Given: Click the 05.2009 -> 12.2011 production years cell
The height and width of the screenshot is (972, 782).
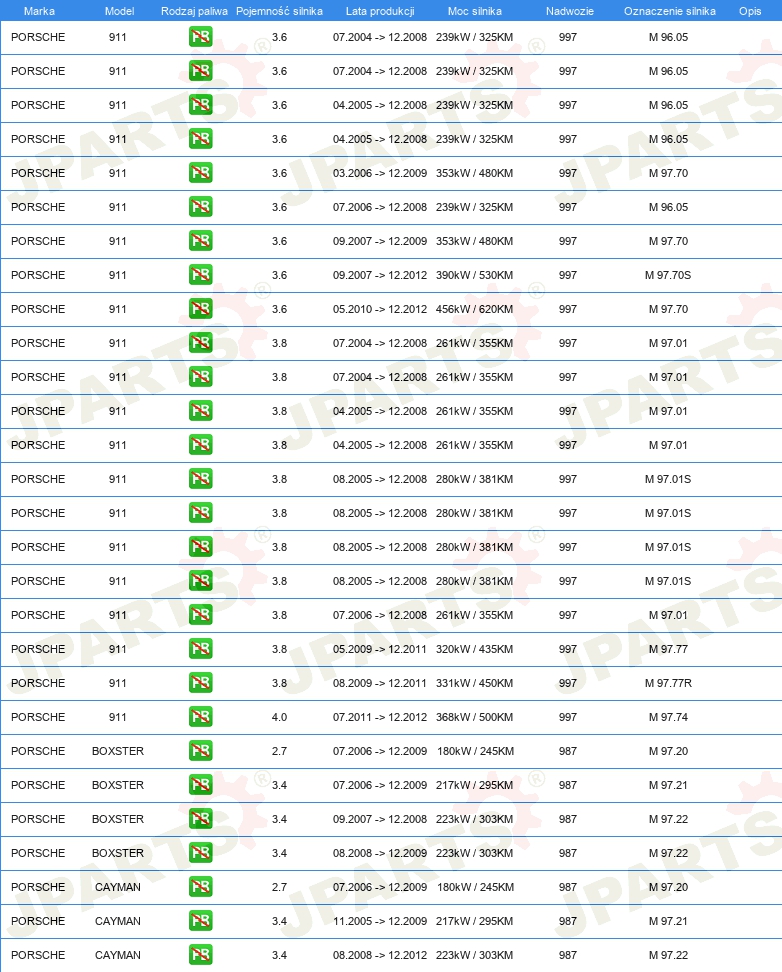Looking at the screenshot, I should click(380, 649).
